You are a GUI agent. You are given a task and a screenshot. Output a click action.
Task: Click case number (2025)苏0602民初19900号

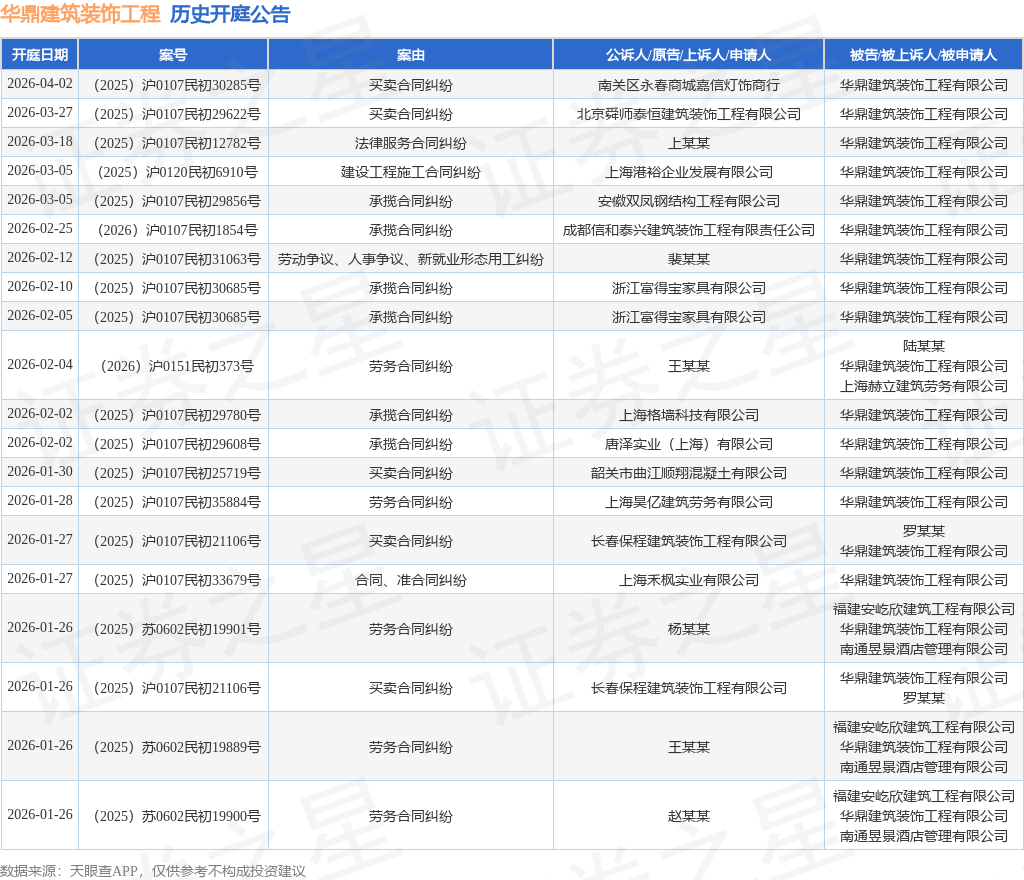[x=173, y=817]
